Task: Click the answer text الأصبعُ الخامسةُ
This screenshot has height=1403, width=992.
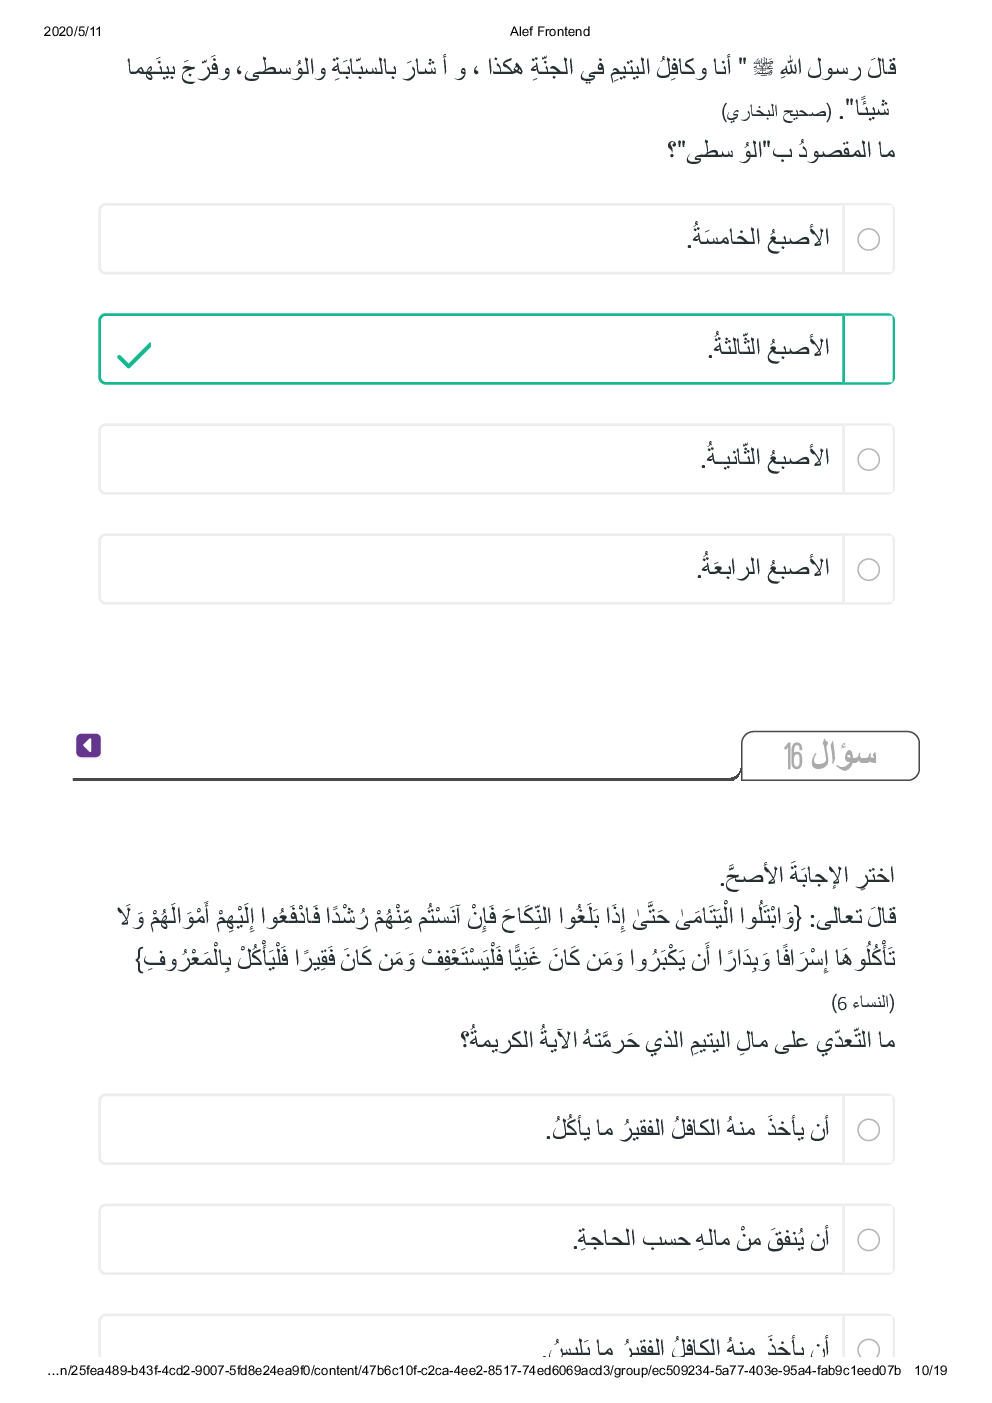Action: tap(759, 238)
